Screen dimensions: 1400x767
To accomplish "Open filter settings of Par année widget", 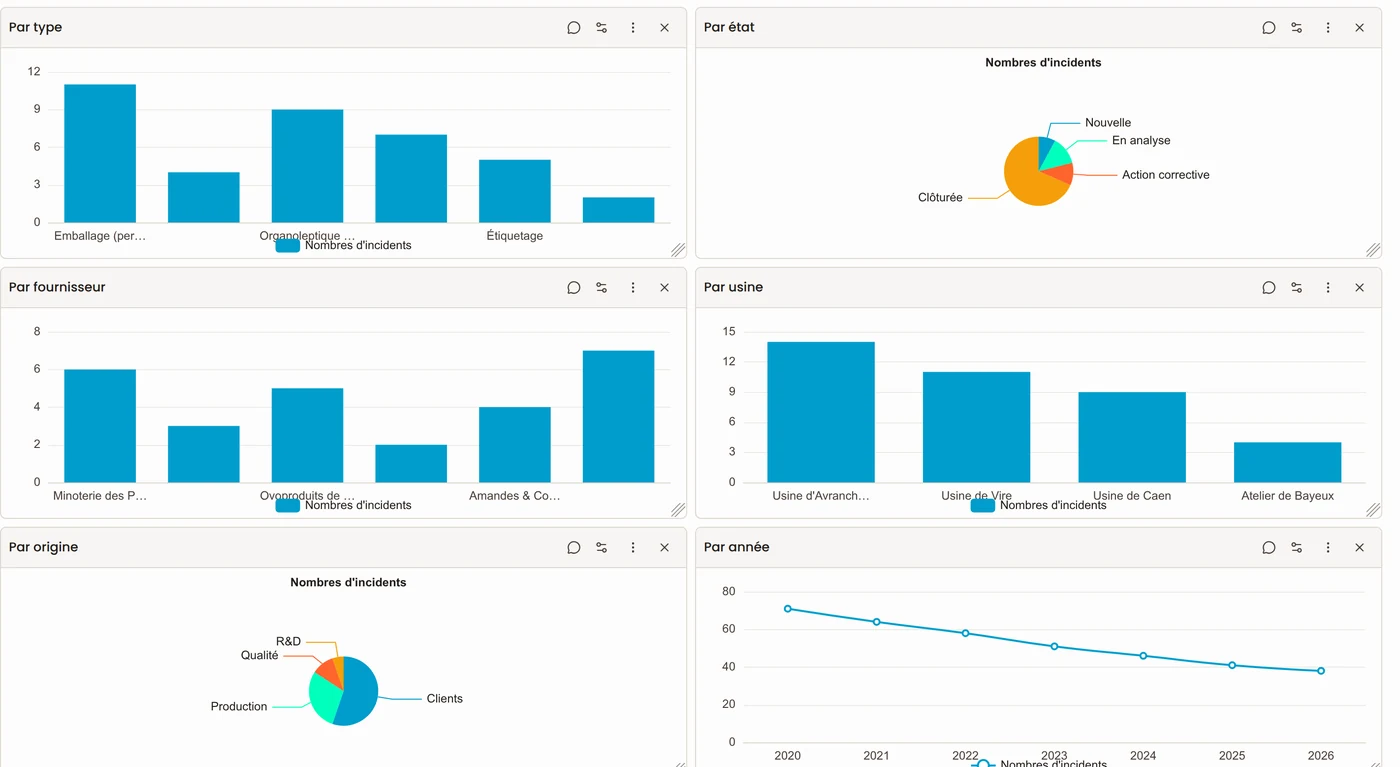I will [1297, 548].
